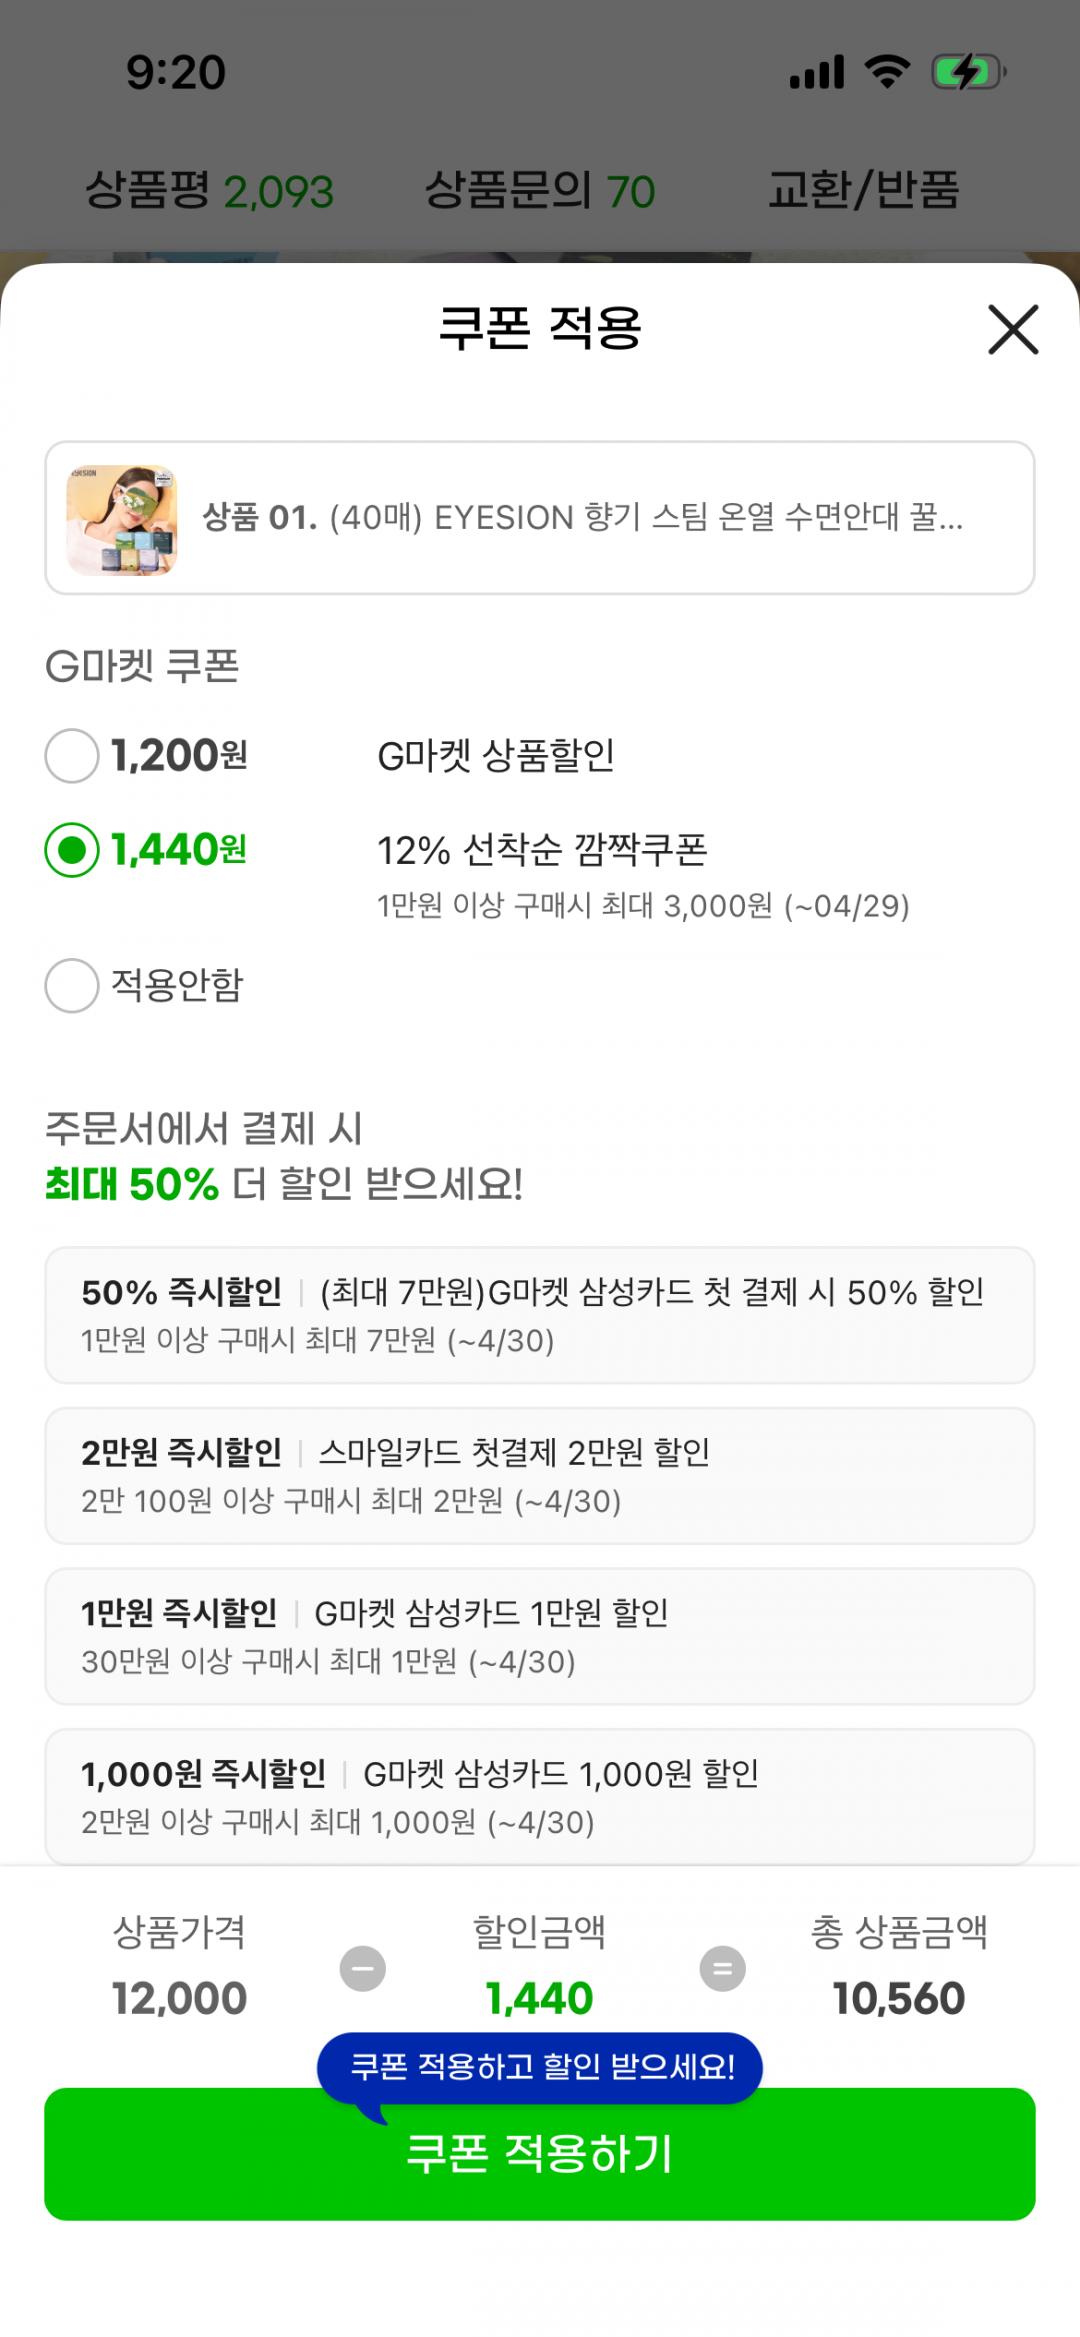Choose the 적용안함 radio option
The height and width of the screenshot is (2337, 1080).
coord(72,985)
